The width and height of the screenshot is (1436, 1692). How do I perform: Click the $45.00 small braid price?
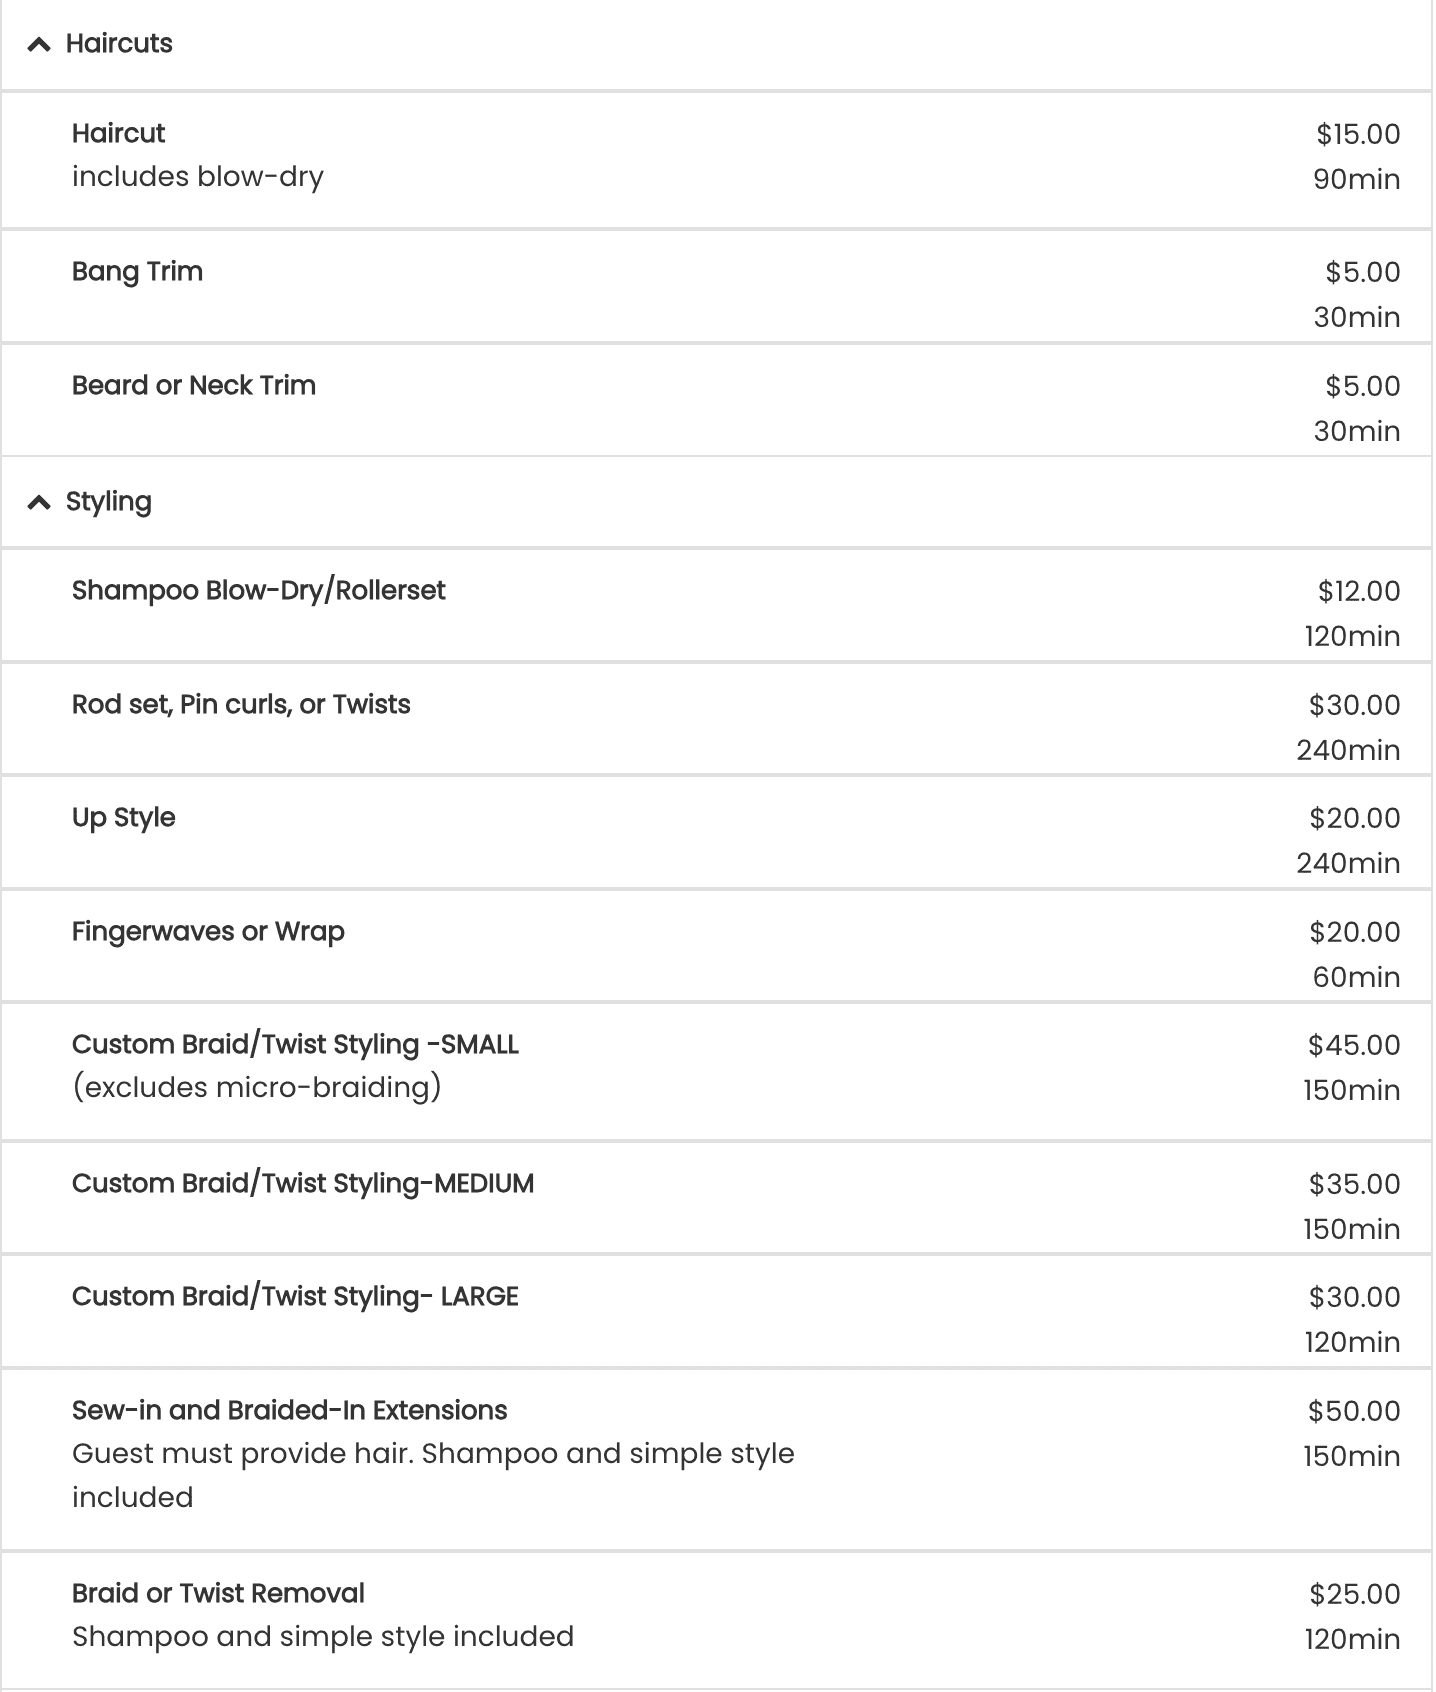click(x=1354, y=1045)
